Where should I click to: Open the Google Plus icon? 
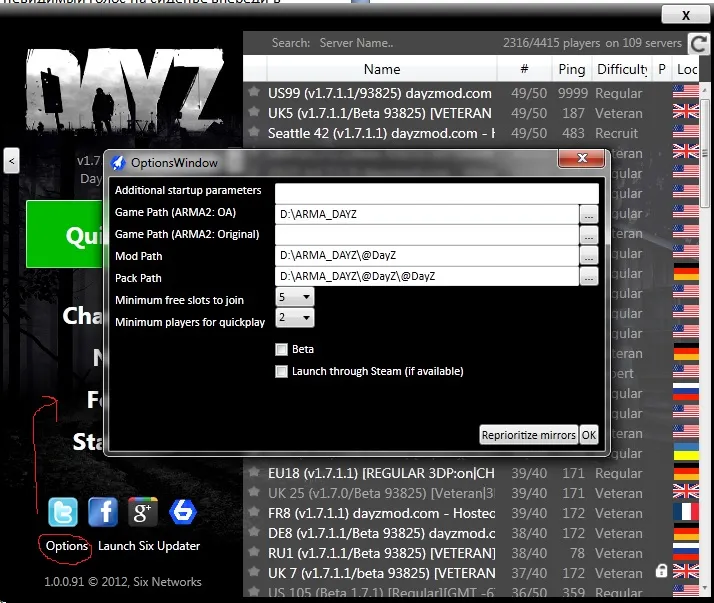[143, 512]
